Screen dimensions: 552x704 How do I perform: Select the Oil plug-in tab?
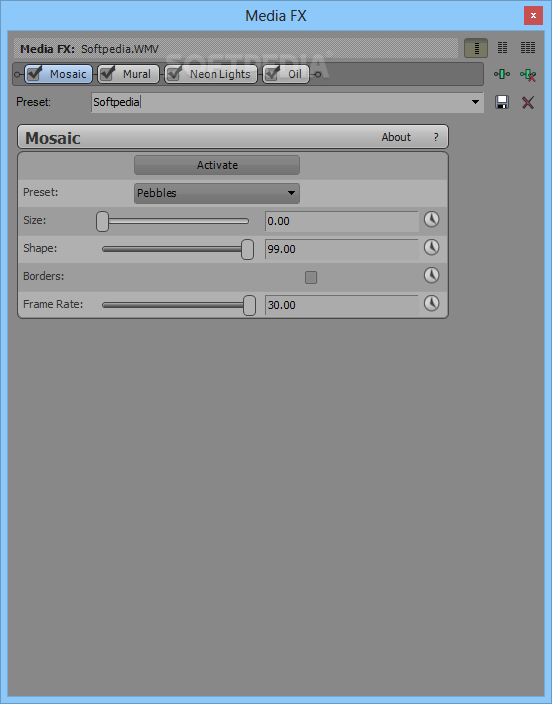286,74
